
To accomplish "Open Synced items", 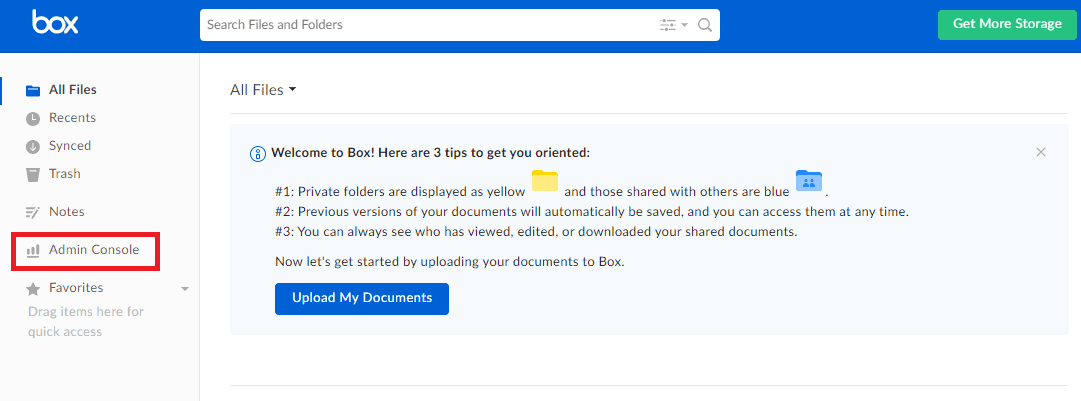I will [70, 146].
